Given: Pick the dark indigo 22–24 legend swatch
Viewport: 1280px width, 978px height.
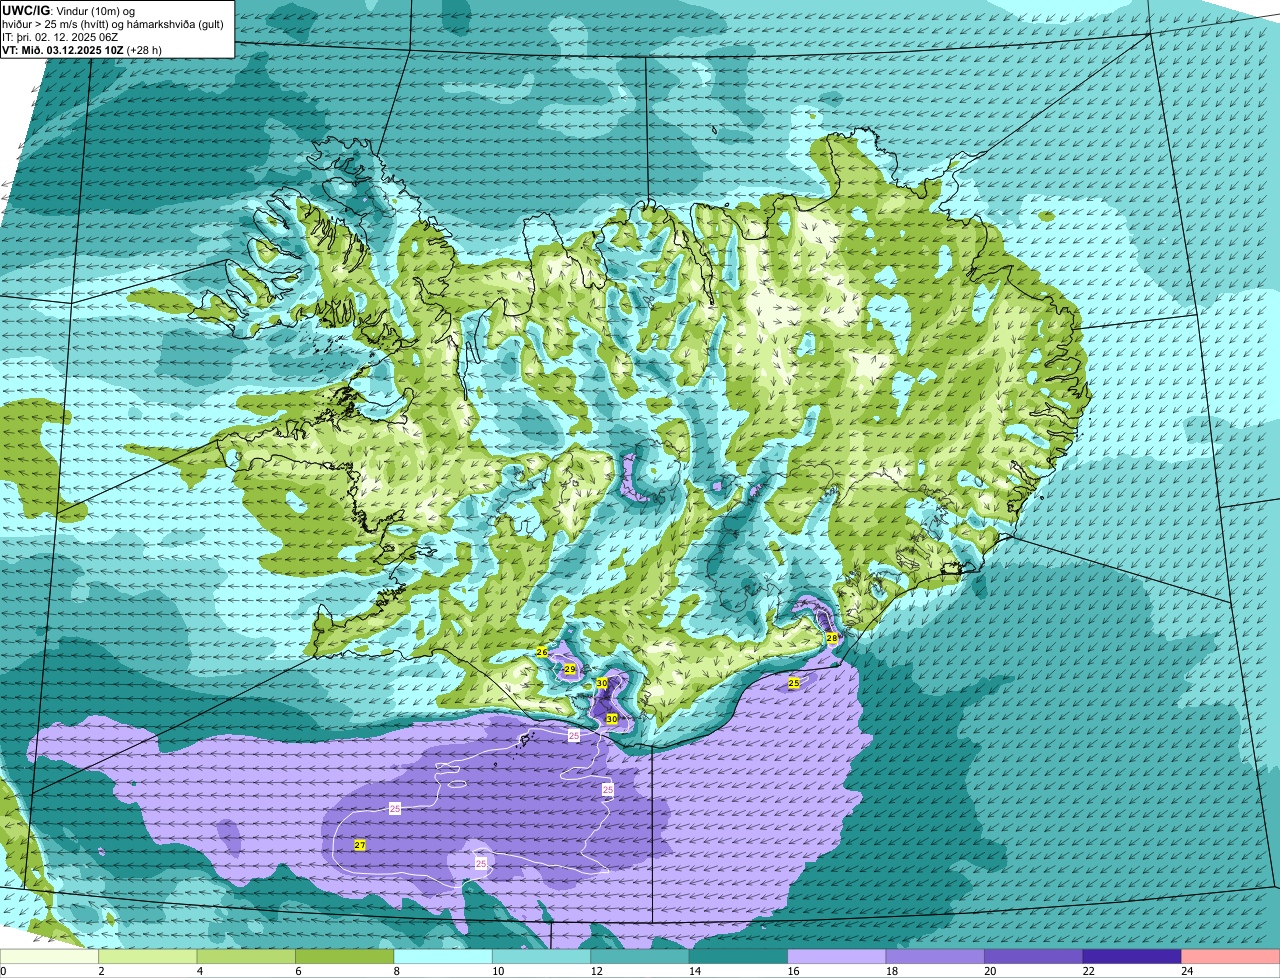Looking at the screenshot, I should pos(1132,957).
